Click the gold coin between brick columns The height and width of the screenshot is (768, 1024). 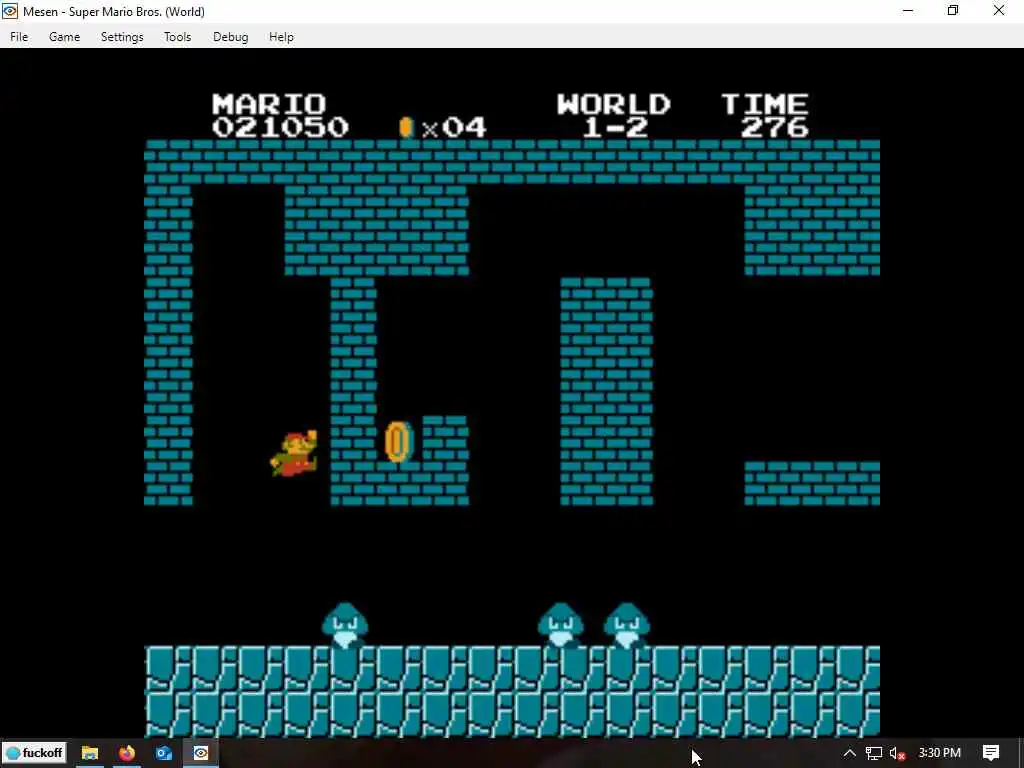(398, 442)
